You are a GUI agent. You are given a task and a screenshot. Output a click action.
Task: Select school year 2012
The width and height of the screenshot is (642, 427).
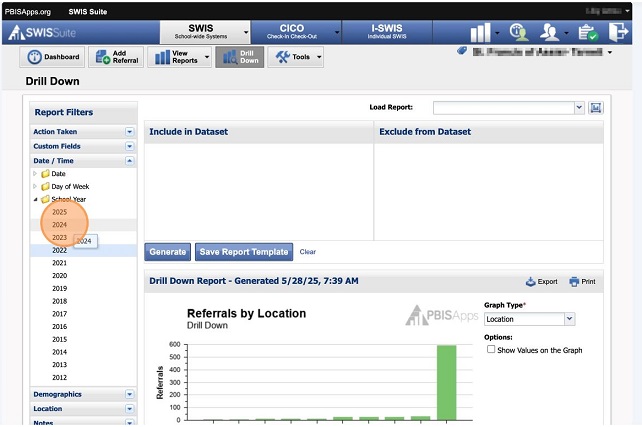pyautogui.click(x=59, y=377)
